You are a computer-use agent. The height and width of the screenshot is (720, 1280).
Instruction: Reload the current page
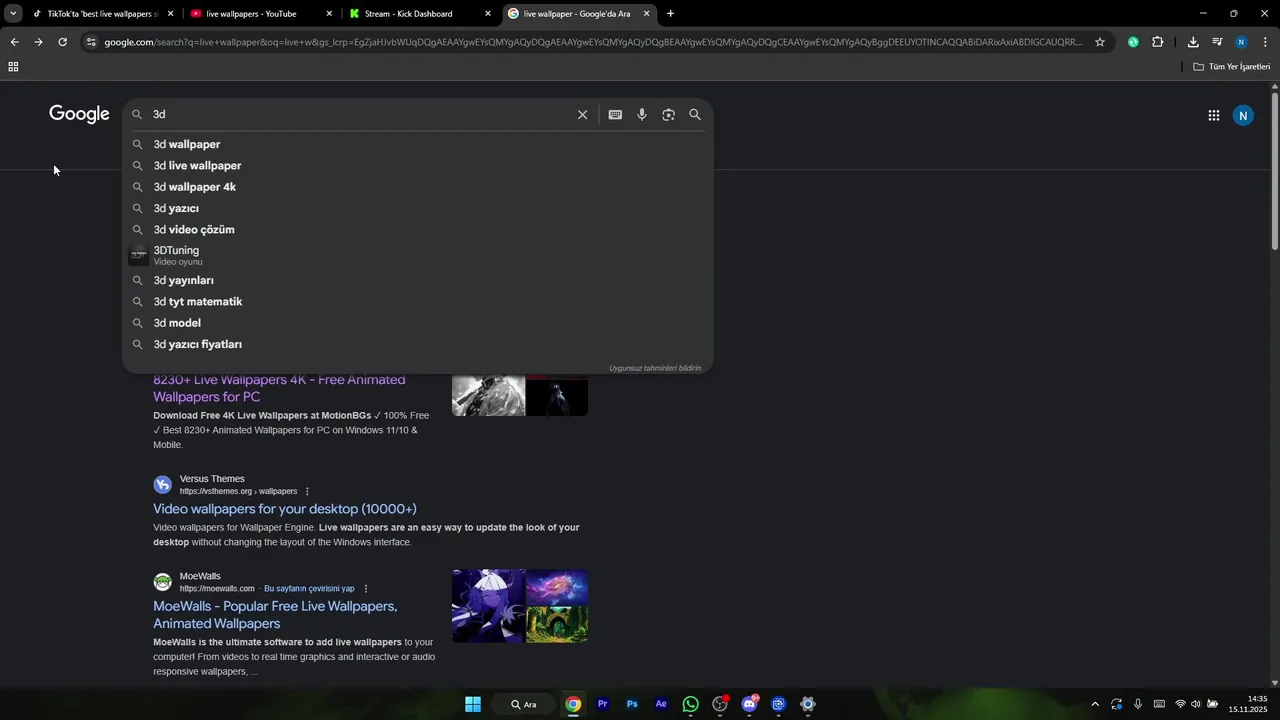pos(62,42)
